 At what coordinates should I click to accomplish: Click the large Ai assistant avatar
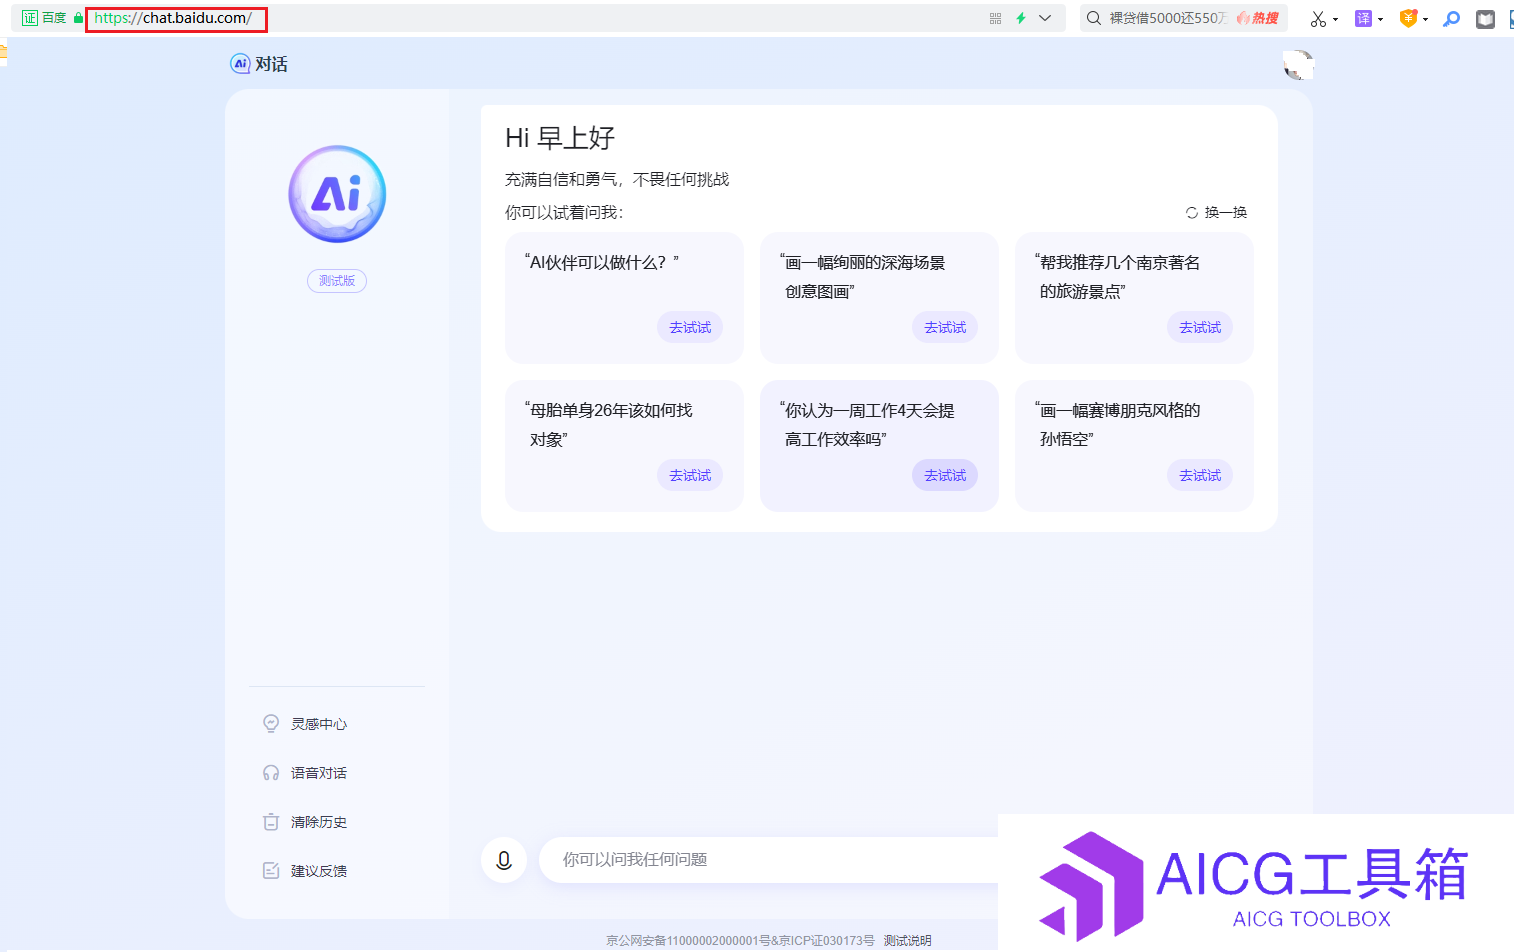(337, 194)
